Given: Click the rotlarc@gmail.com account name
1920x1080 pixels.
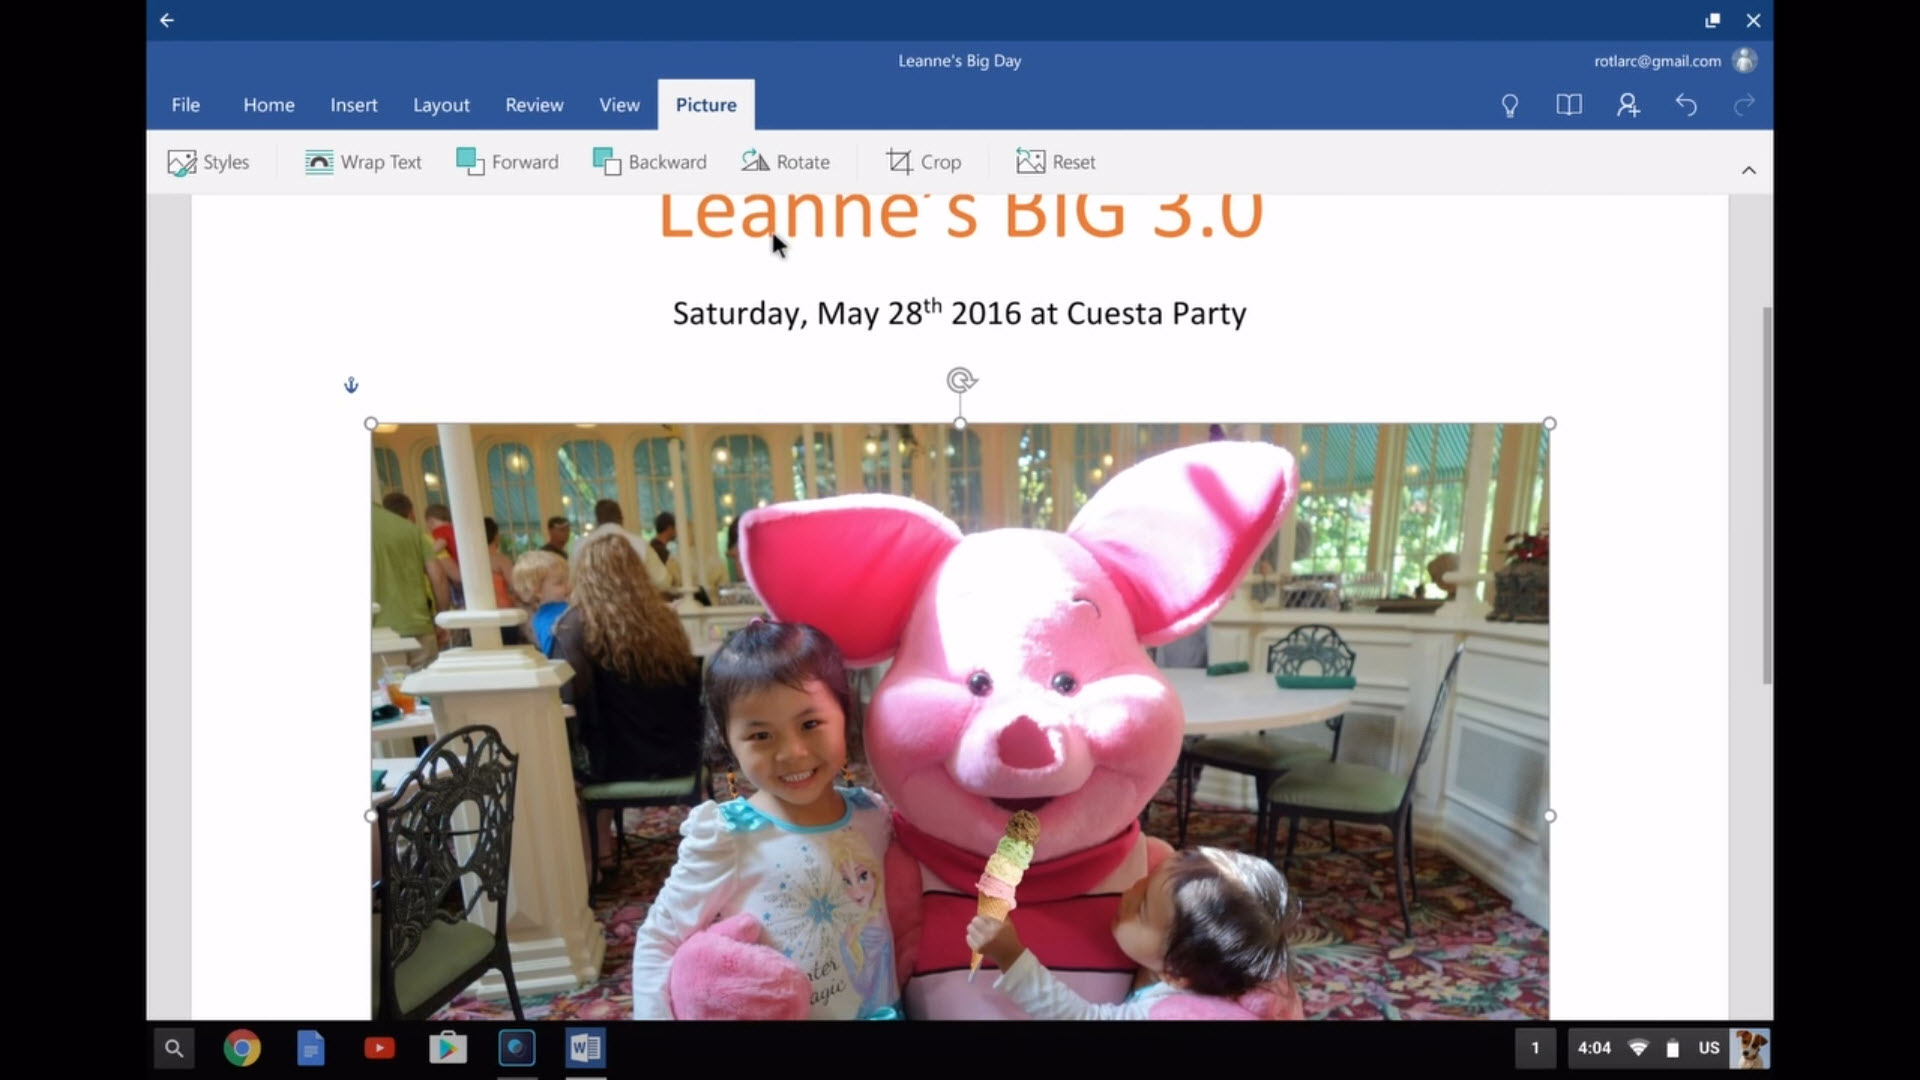Looking at the screenshot, I should tap(1657, 61).
